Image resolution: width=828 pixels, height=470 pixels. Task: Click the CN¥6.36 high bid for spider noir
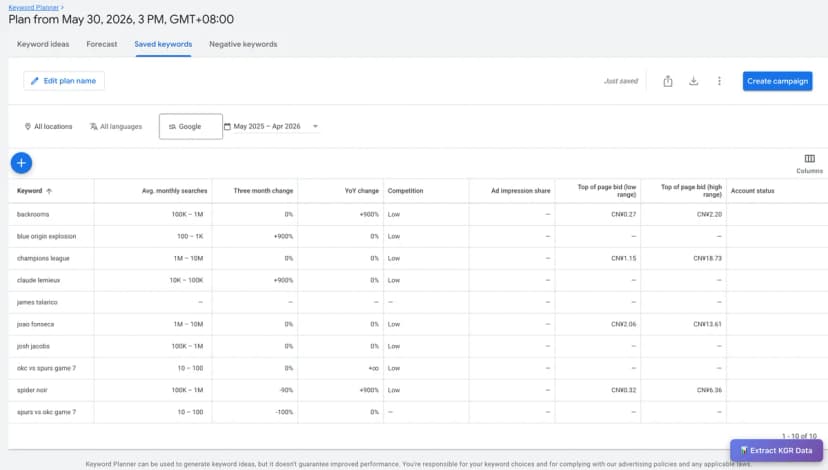(709, 390)
